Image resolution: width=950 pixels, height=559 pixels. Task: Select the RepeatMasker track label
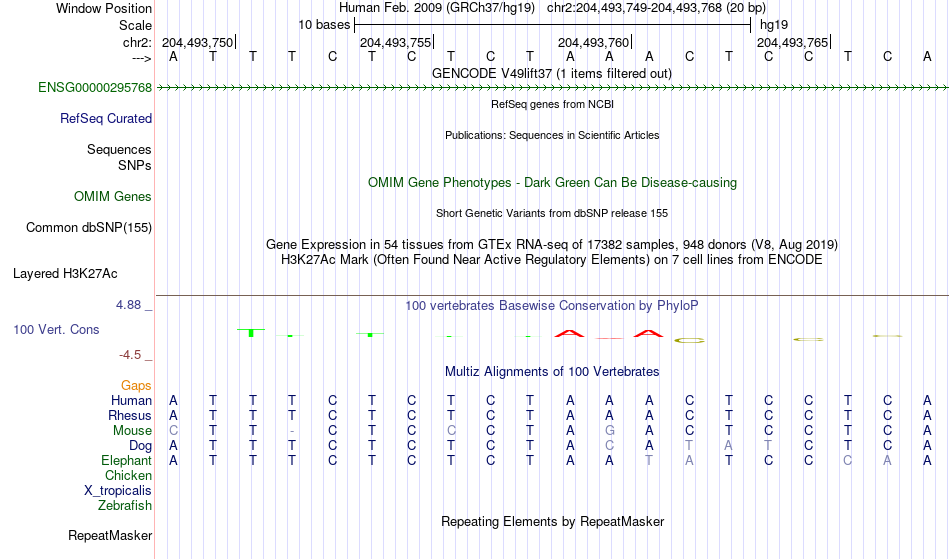pos(110,535)
